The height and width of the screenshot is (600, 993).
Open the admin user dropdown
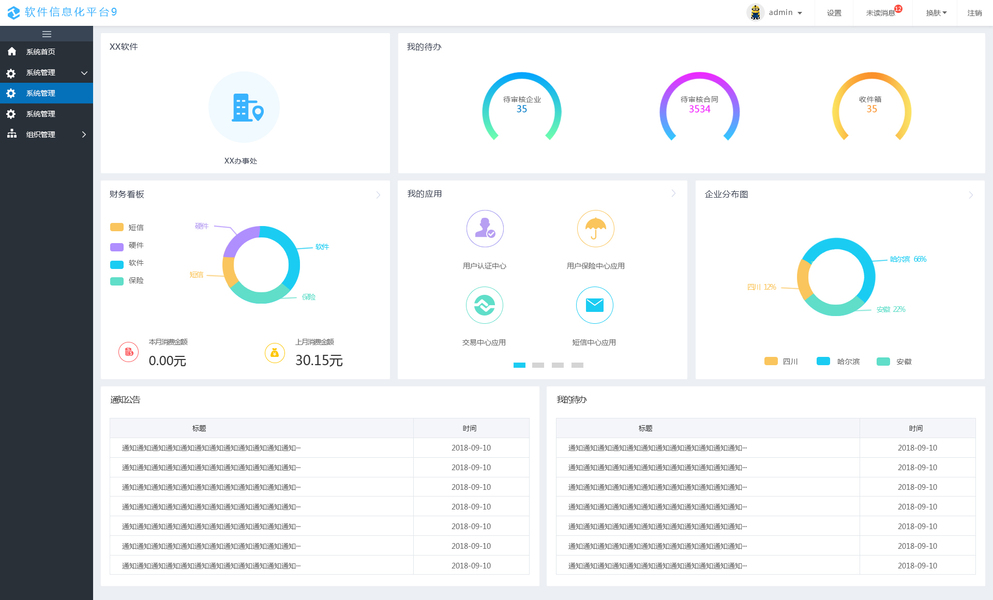(x=785, y=13)
